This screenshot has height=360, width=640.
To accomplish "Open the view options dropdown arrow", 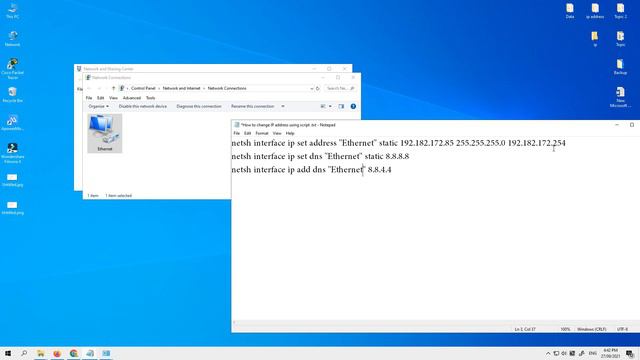I will pos(330,107).
